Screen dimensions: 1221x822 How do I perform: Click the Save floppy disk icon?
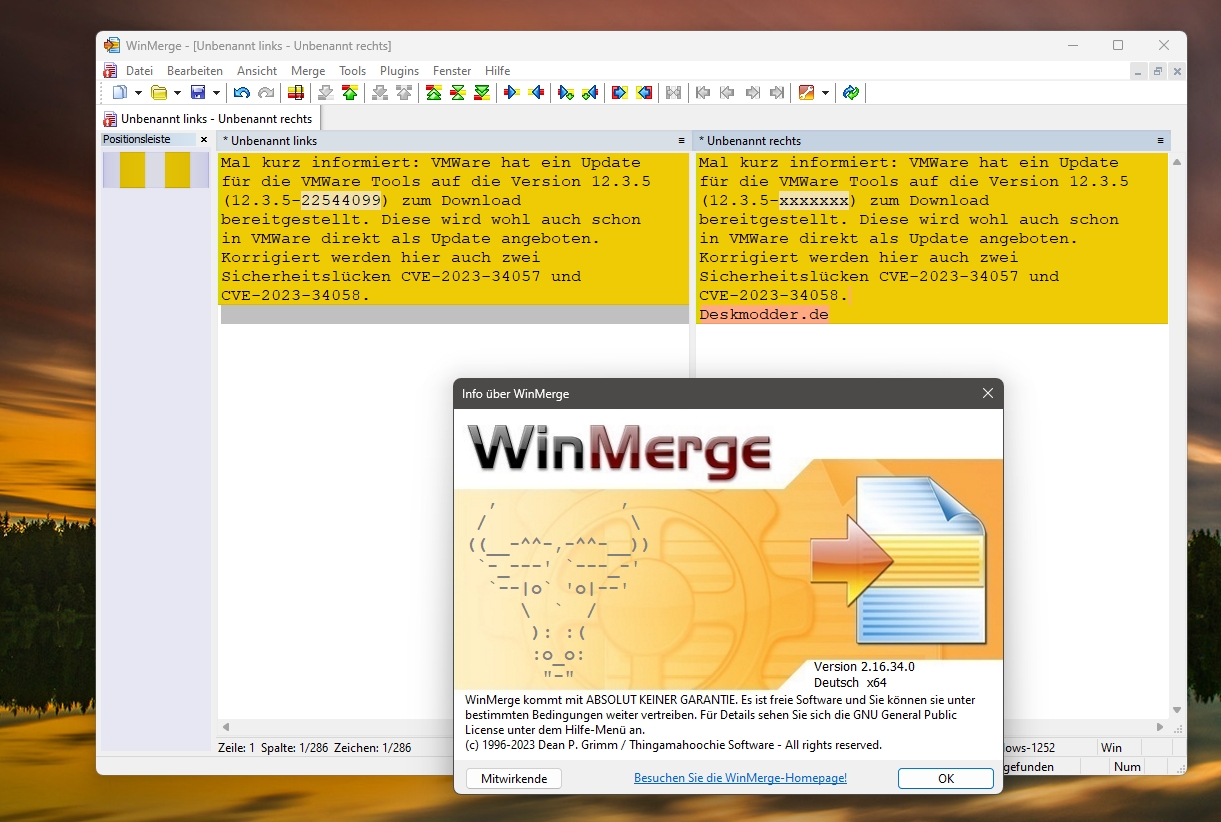click(x=198, y=93)
